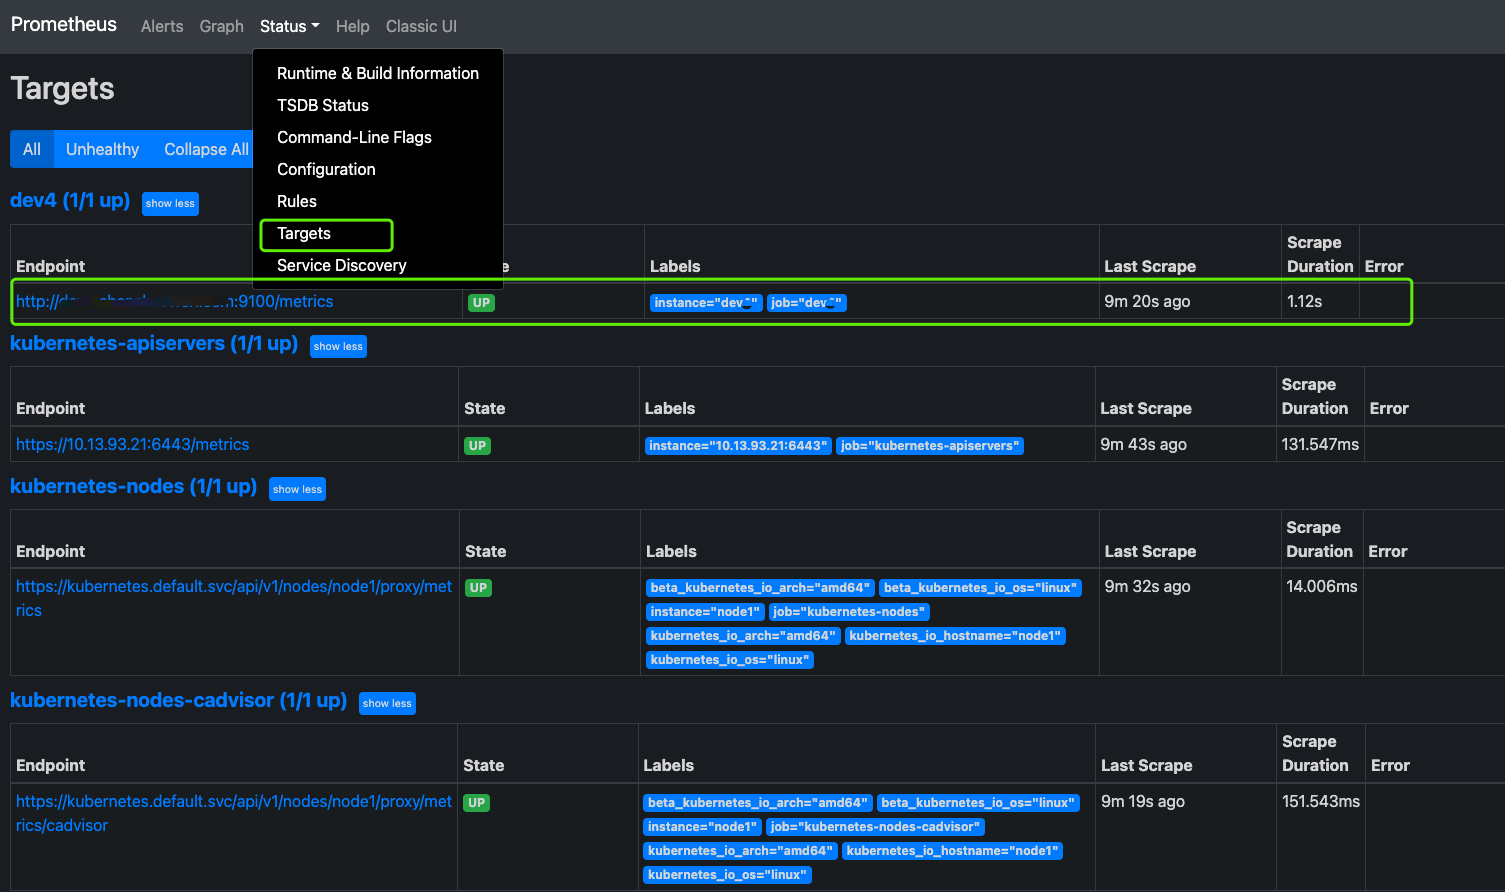Open the Help link in the navbar

[352, 26]
